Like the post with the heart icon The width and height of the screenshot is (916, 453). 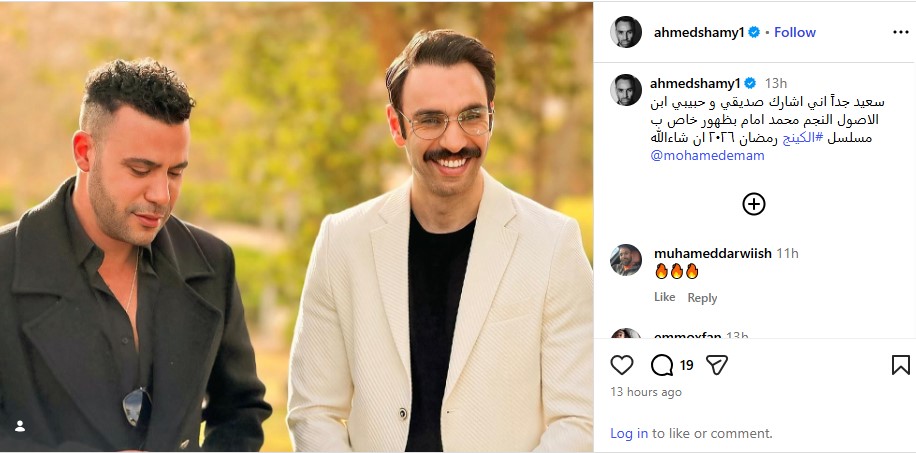point(622,365)
